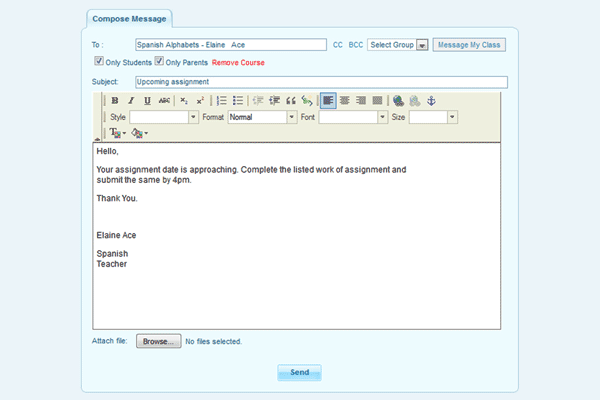Screen dimensions: 600x400
Task: Insert an anchor in the message
Action: coord(432,101)
